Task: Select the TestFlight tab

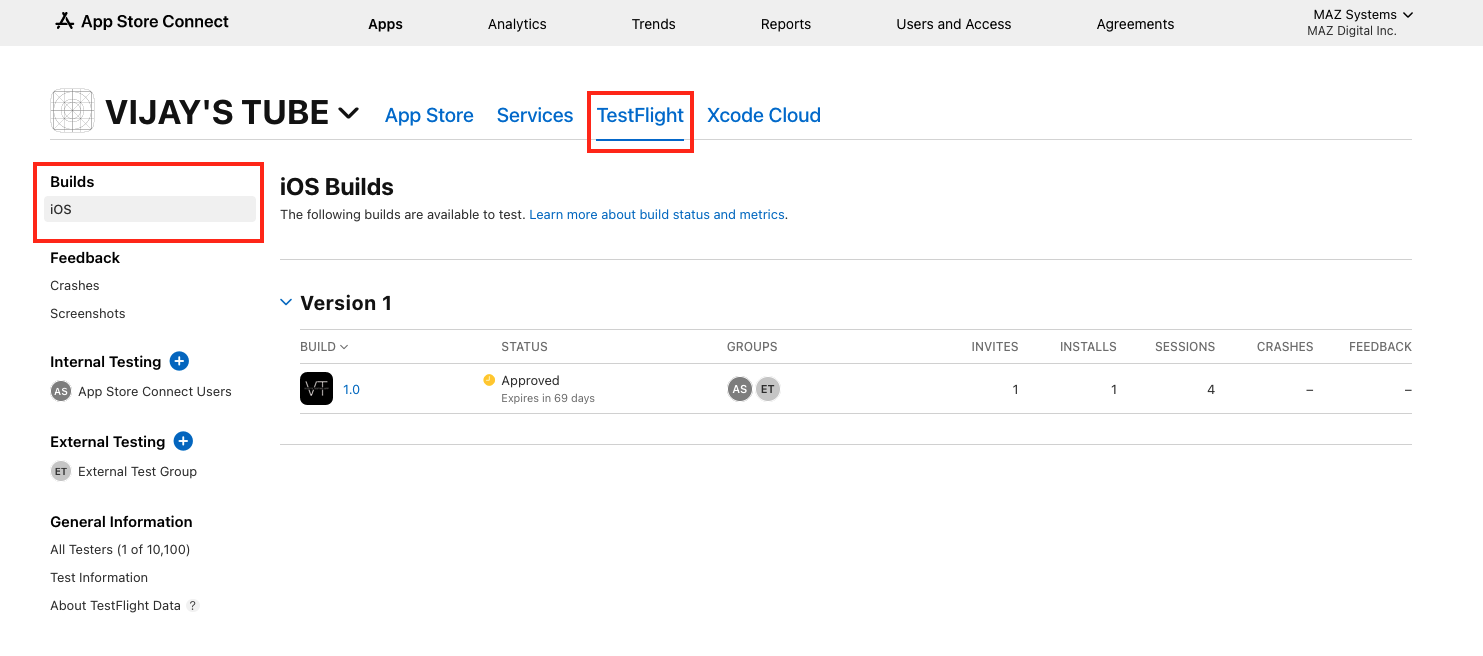Action: tap(640, 115)
